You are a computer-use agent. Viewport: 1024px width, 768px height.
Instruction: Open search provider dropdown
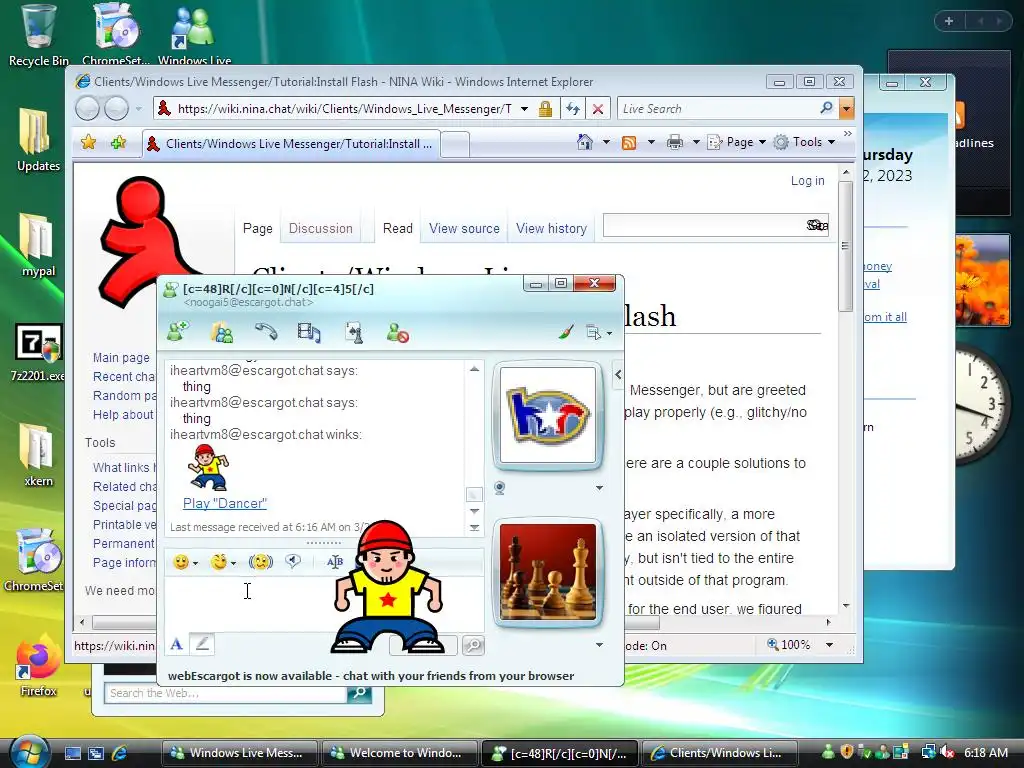(x=846, y=108)
